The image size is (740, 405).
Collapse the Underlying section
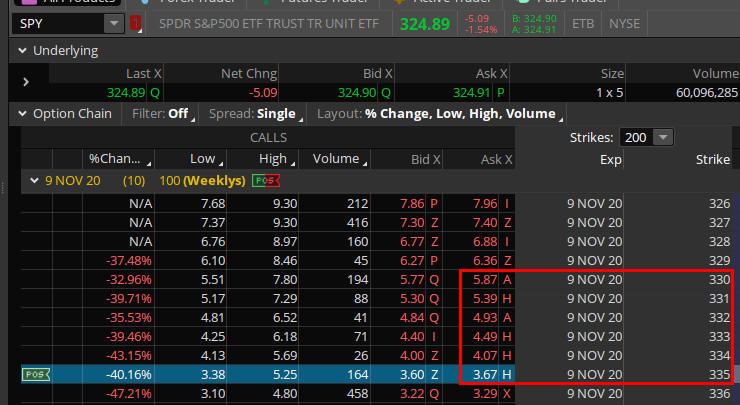[x=22, y=51]
